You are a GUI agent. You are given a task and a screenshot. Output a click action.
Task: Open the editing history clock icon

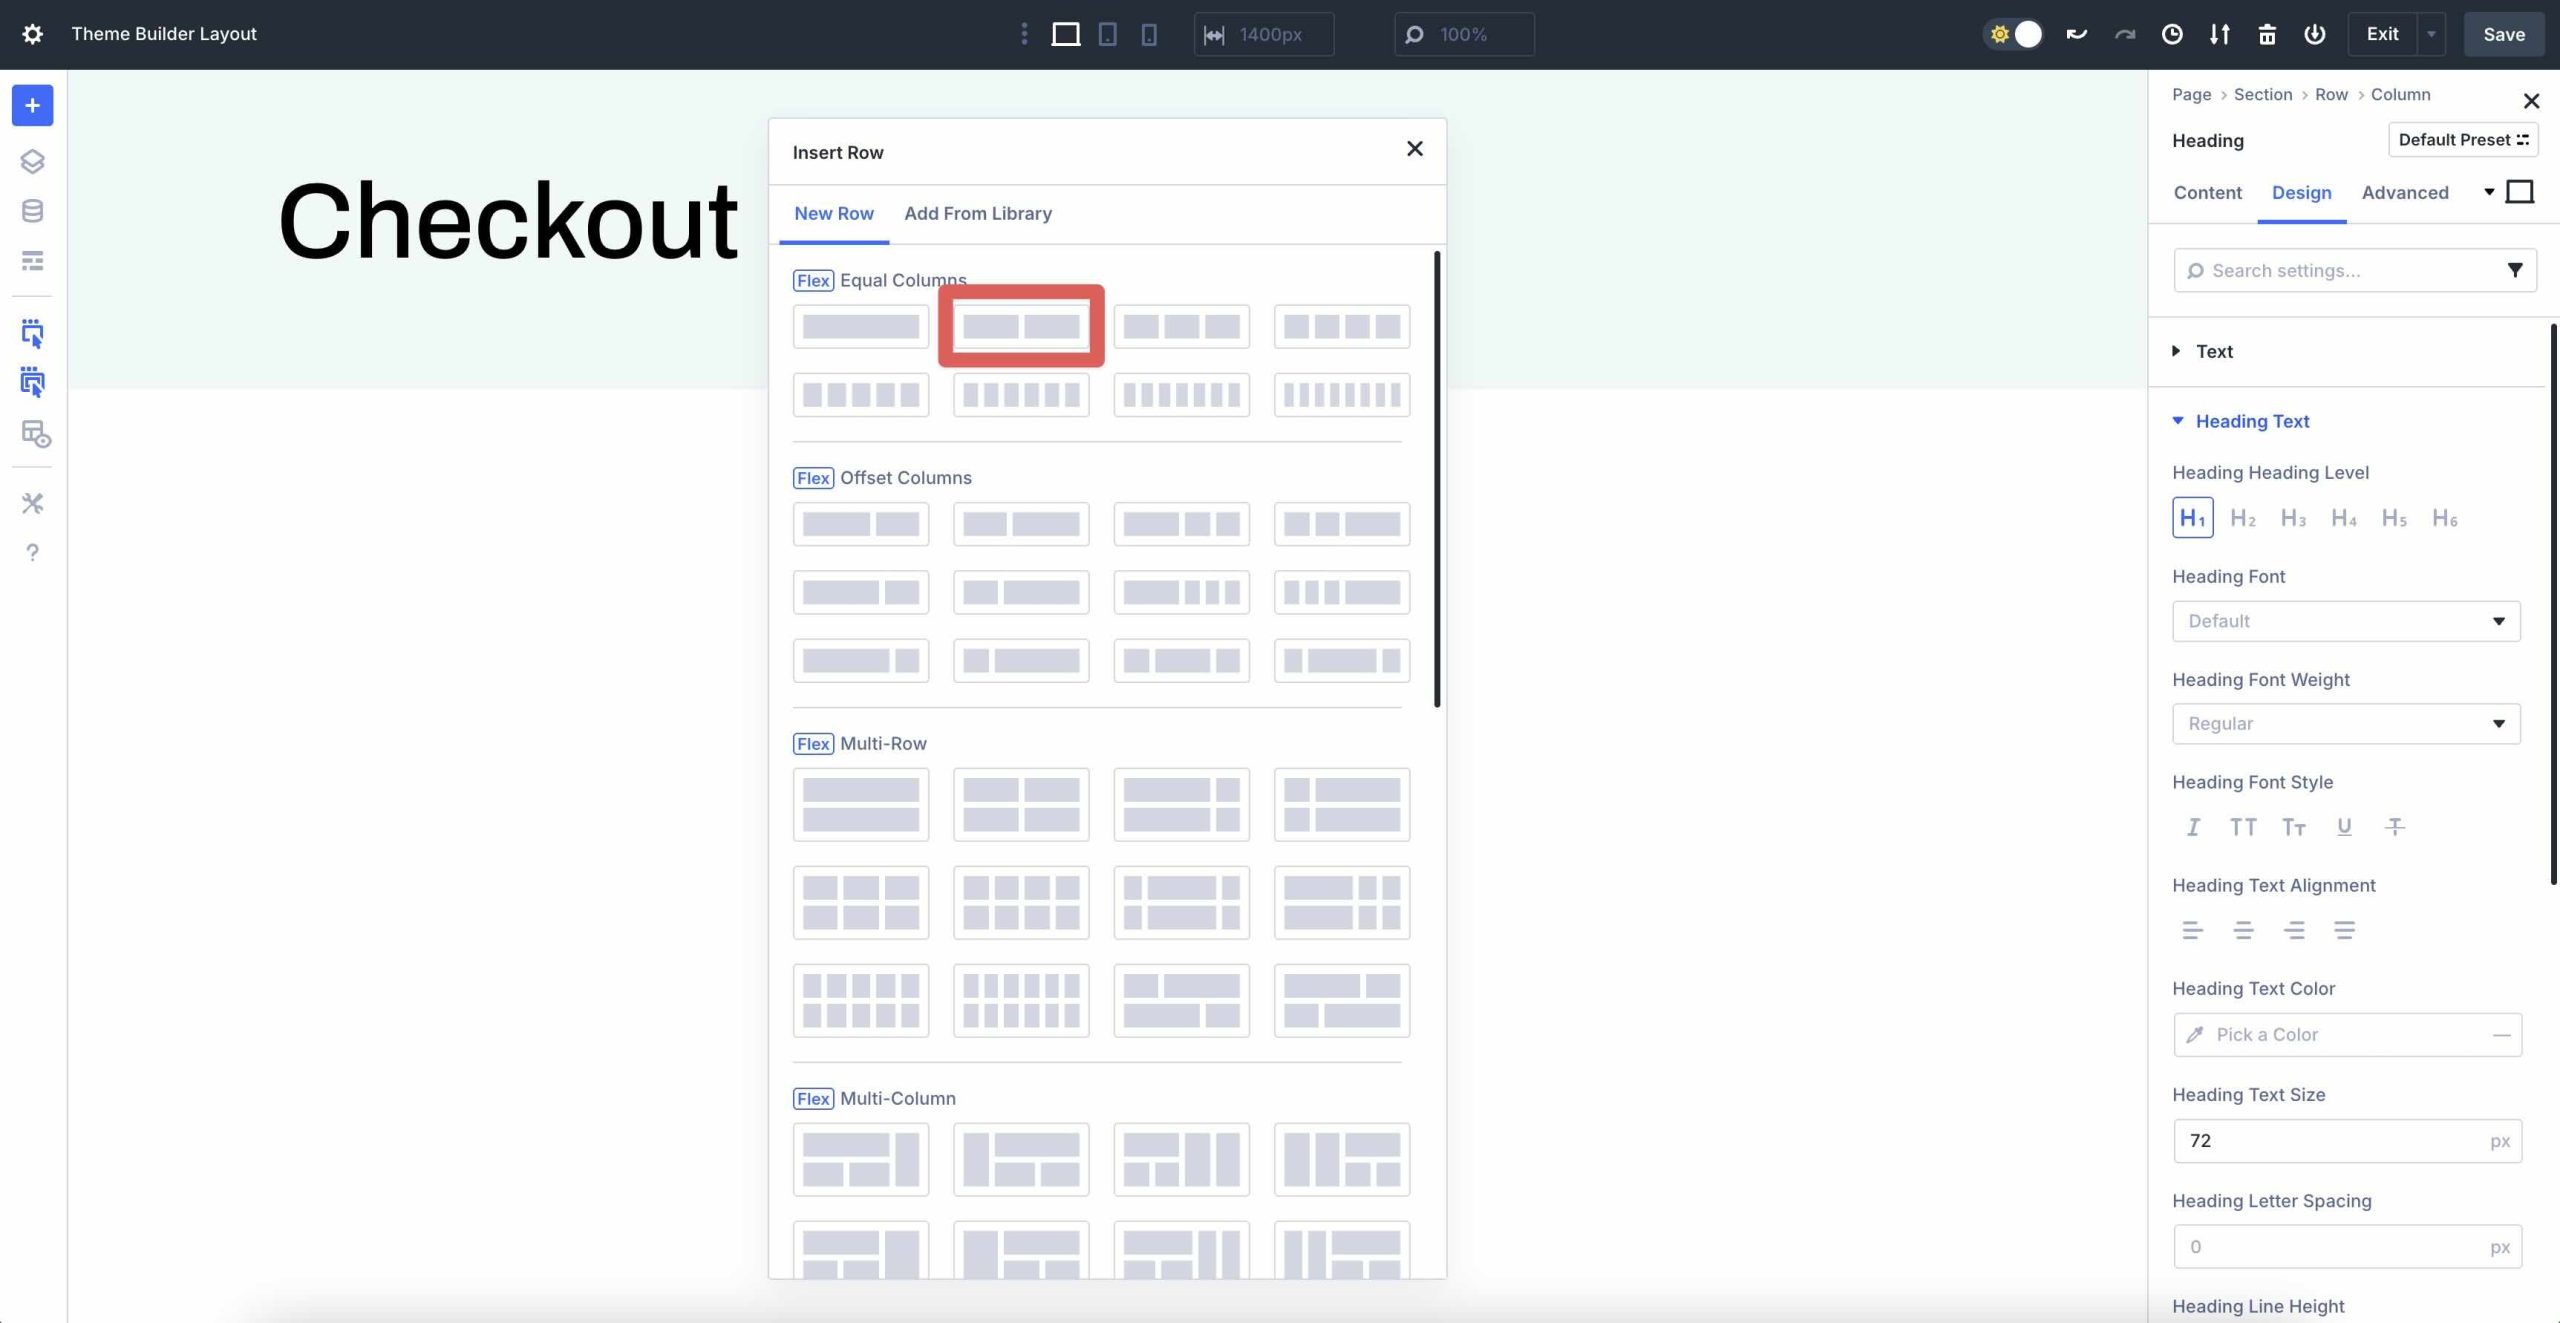point(2171,33)
